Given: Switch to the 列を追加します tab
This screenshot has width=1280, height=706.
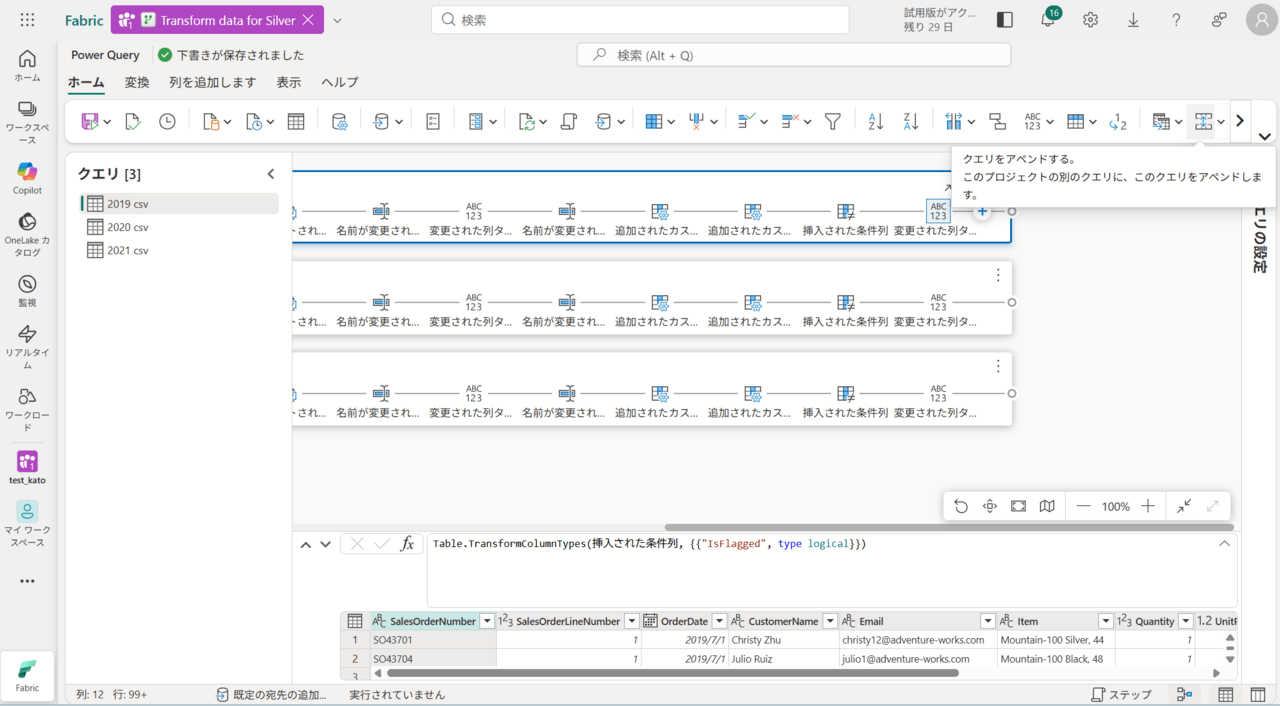Looking at the screenshot, I should click(x=212, y=82).
